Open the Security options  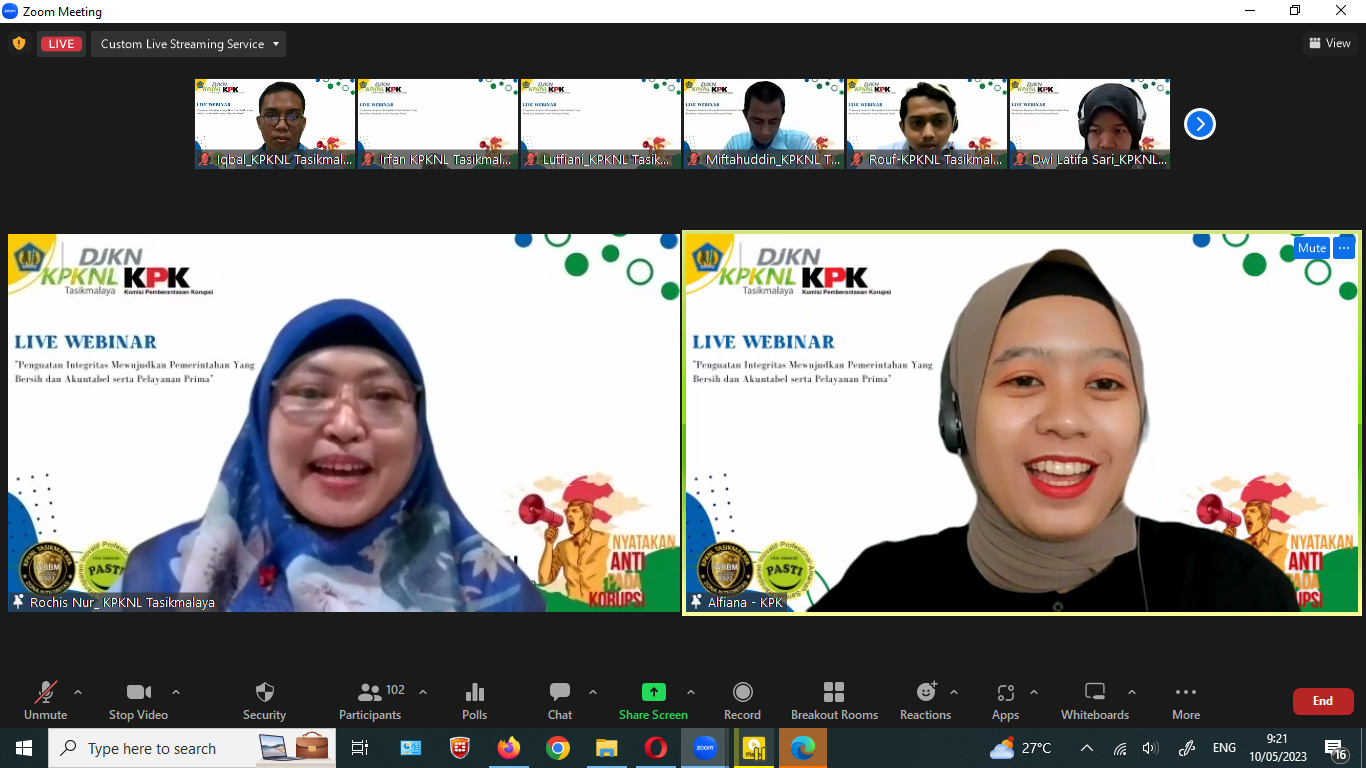click(x=264, y=700)
